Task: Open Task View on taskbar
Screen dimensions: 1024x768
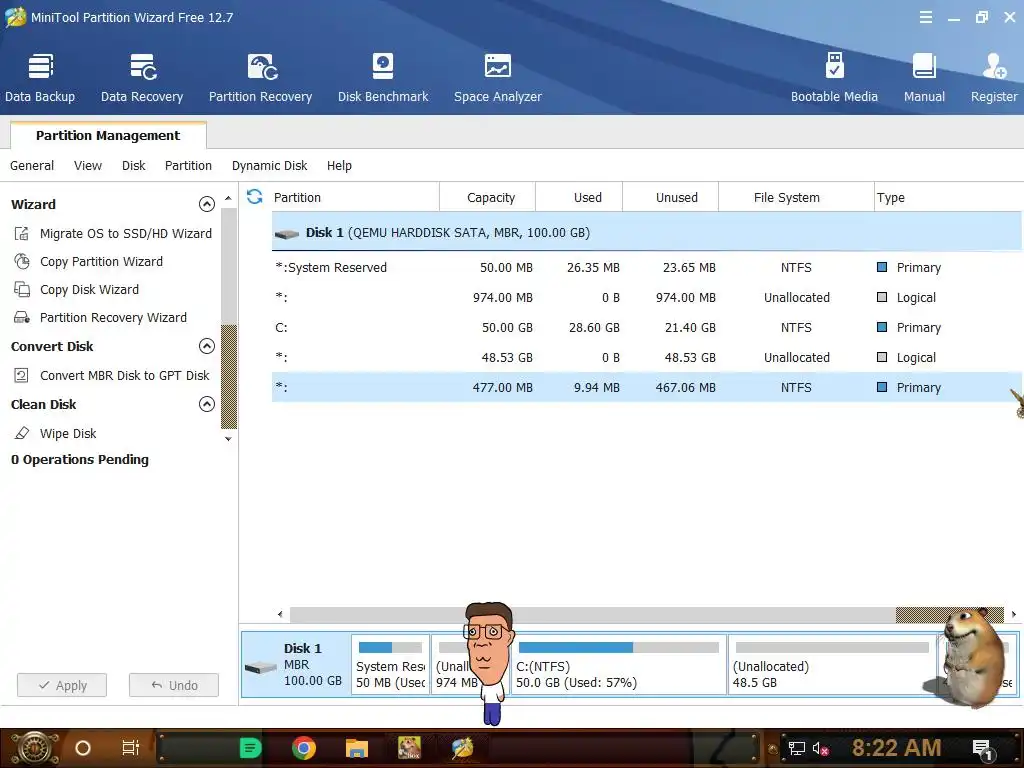Action: point(131,748)
